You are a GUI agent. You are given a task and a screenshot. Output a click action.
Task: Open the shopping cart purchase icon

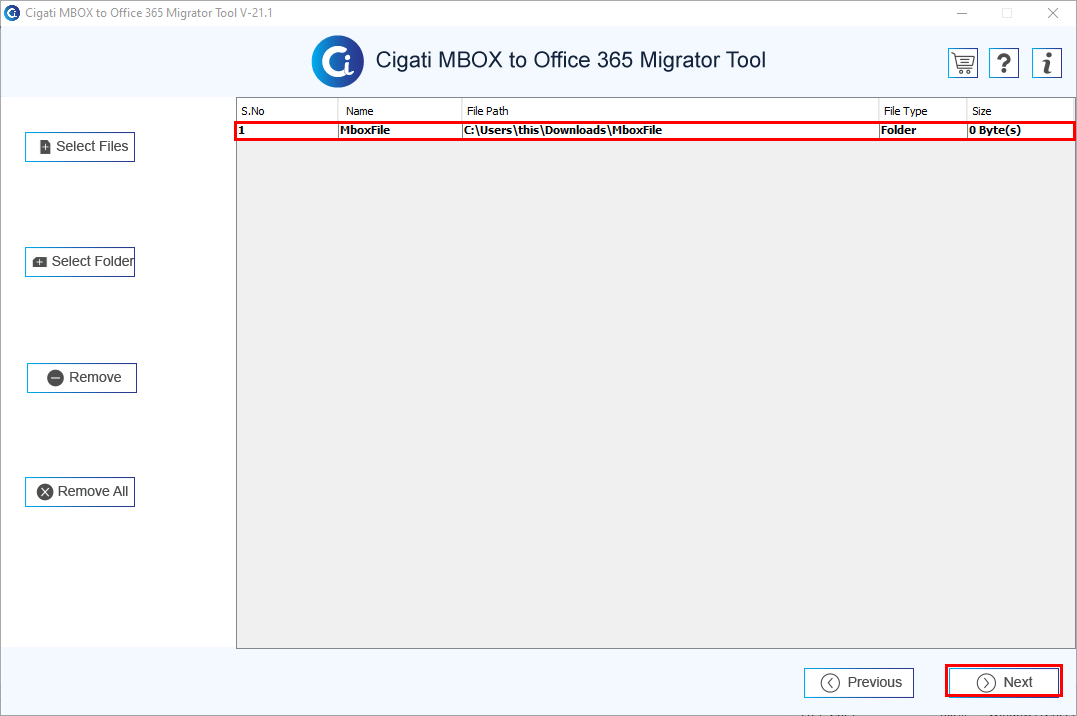[963, 63]
